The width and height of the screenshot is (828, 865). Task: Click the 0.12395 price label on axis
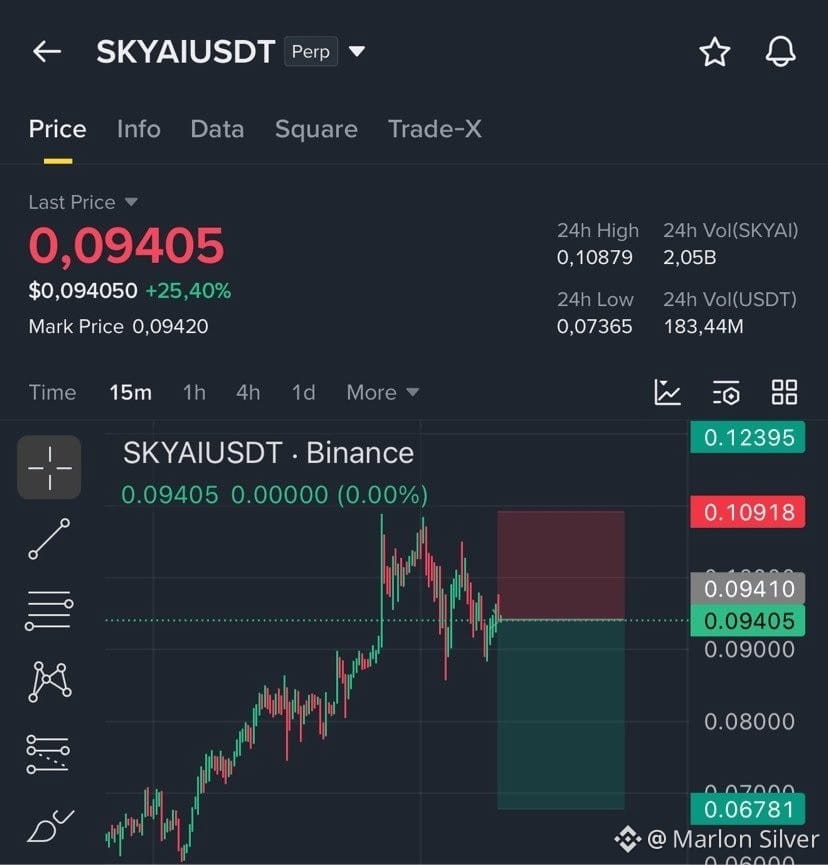(x=747, y=437)
